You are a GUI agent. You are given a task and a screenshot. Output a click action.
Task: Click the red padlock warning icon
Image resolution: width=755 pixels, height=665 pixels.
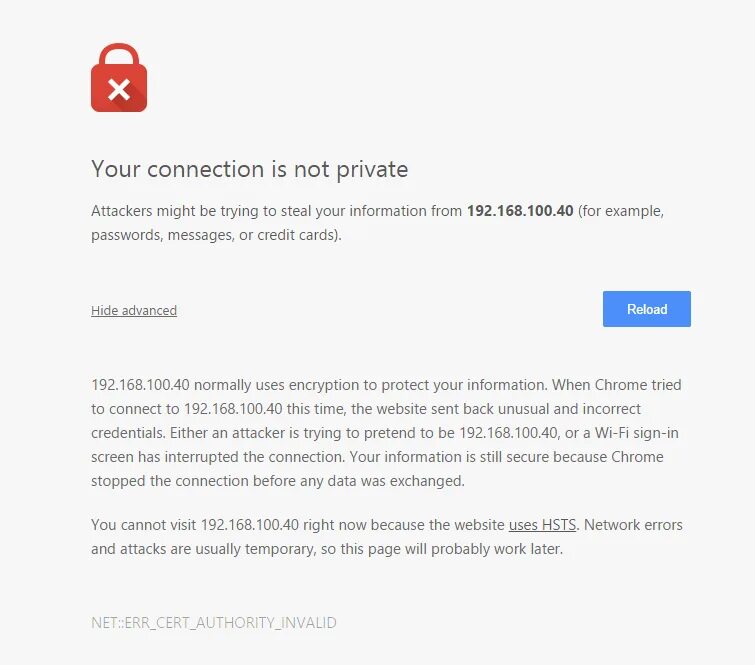pyautogui.click(x=119, y=78)
